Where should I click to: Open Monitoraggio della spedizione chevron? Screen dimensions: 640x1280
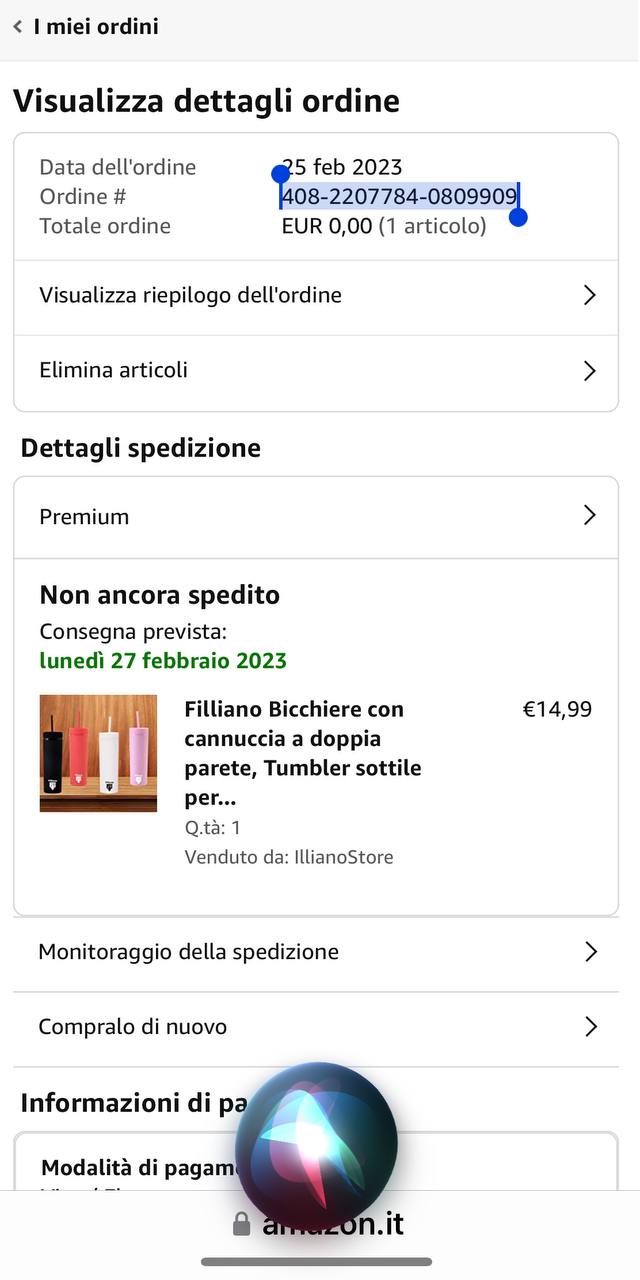[590, 952]
